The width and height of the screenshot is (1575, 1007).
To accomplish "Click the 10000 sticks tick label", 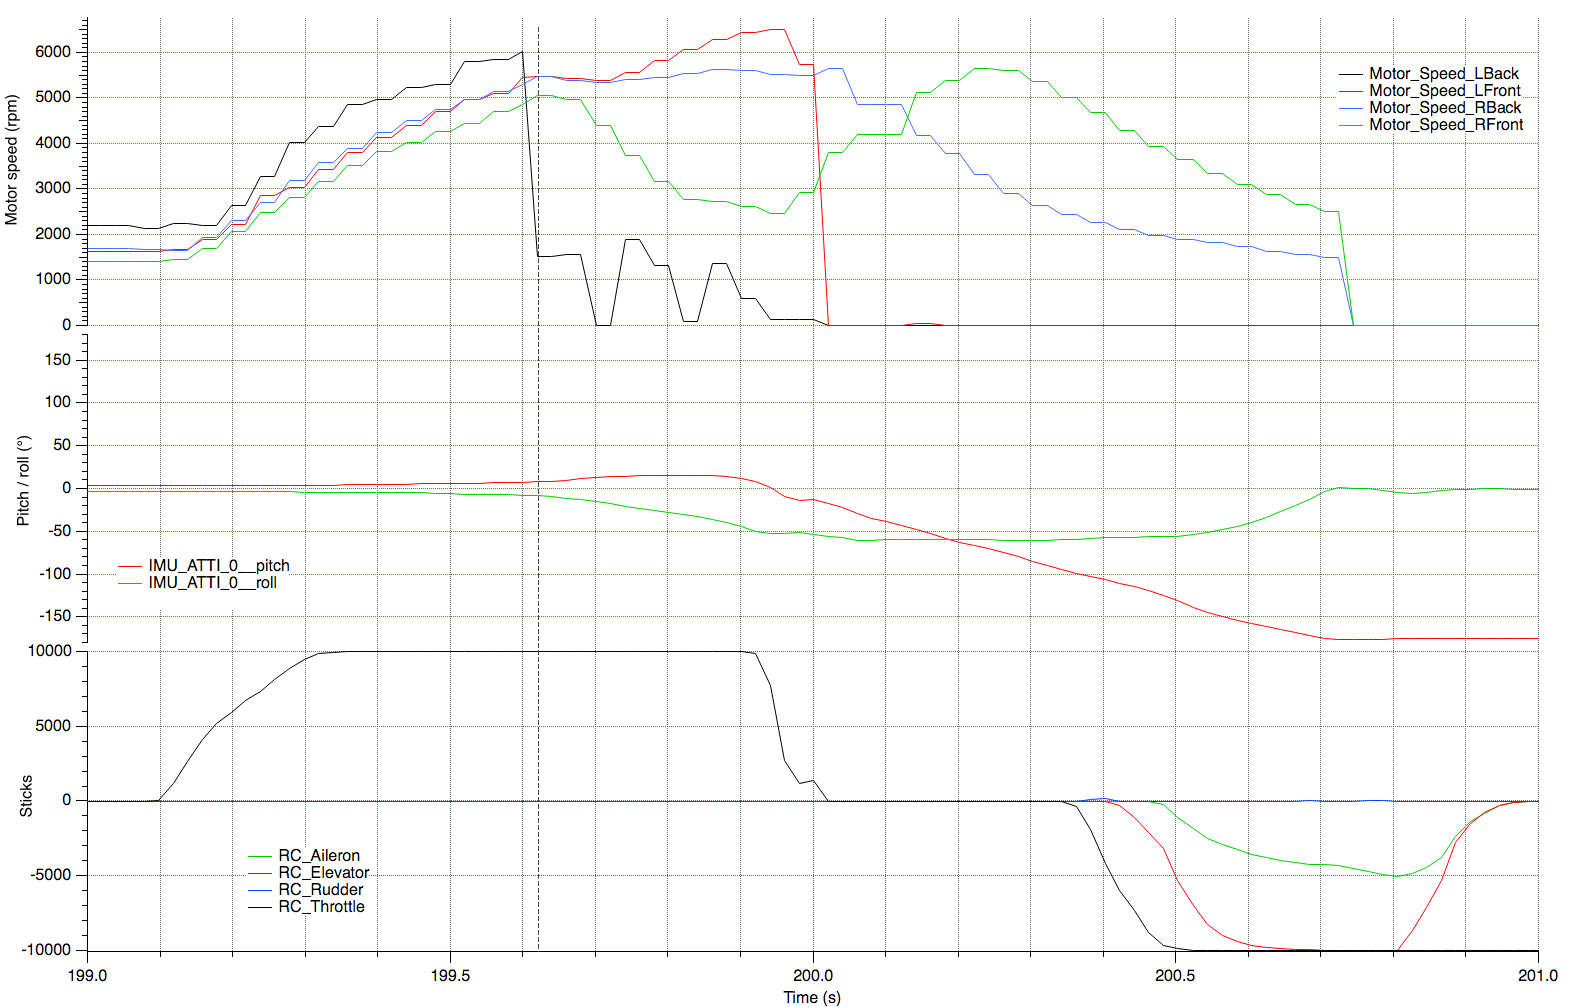I will pyautogui.click(x=50, y=651).
